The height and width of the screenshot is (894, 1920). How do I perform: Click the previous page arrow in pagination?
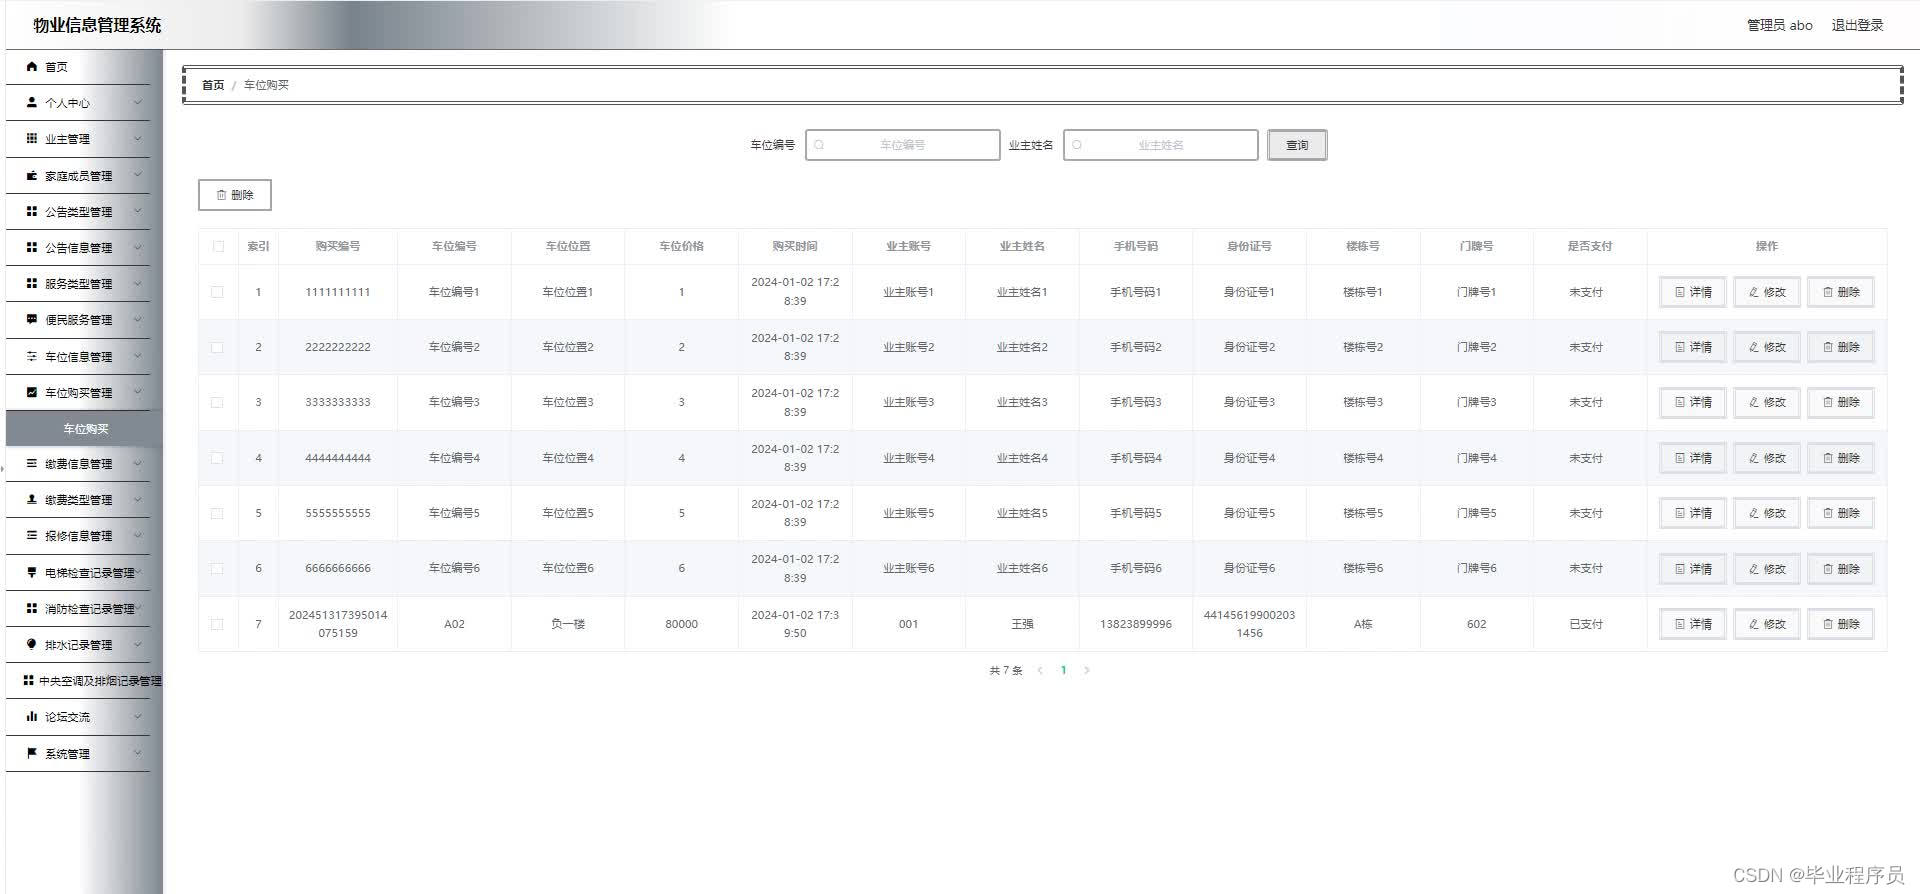click(1040, 670)
